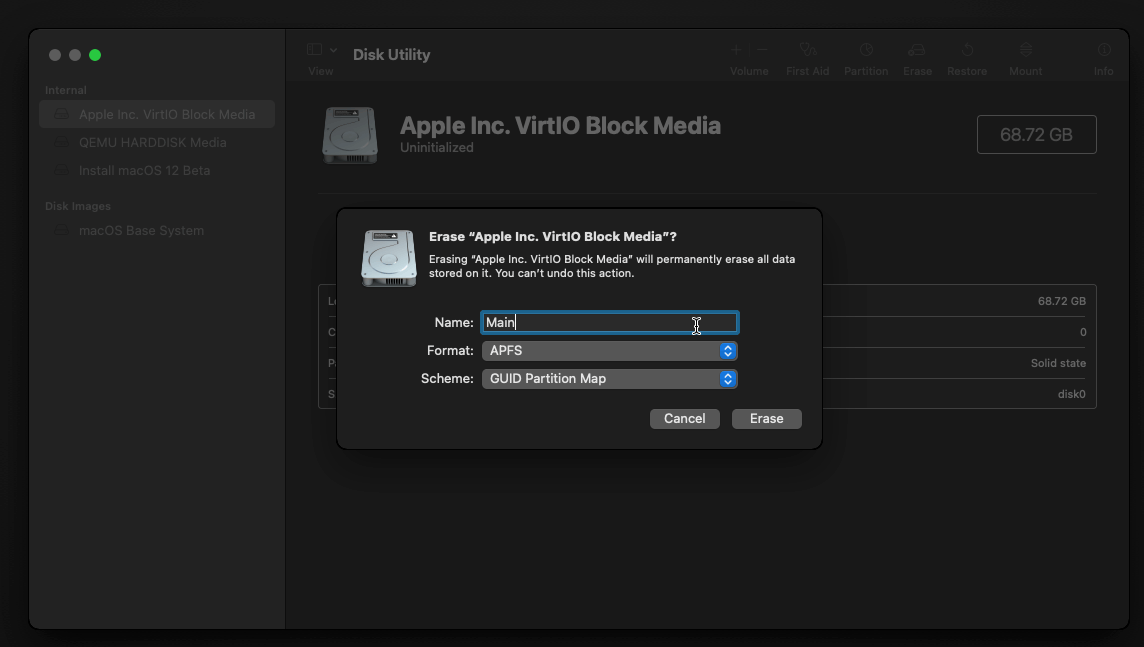Click the disk icon beside Install macOS 12 Beta

[62, 170]
